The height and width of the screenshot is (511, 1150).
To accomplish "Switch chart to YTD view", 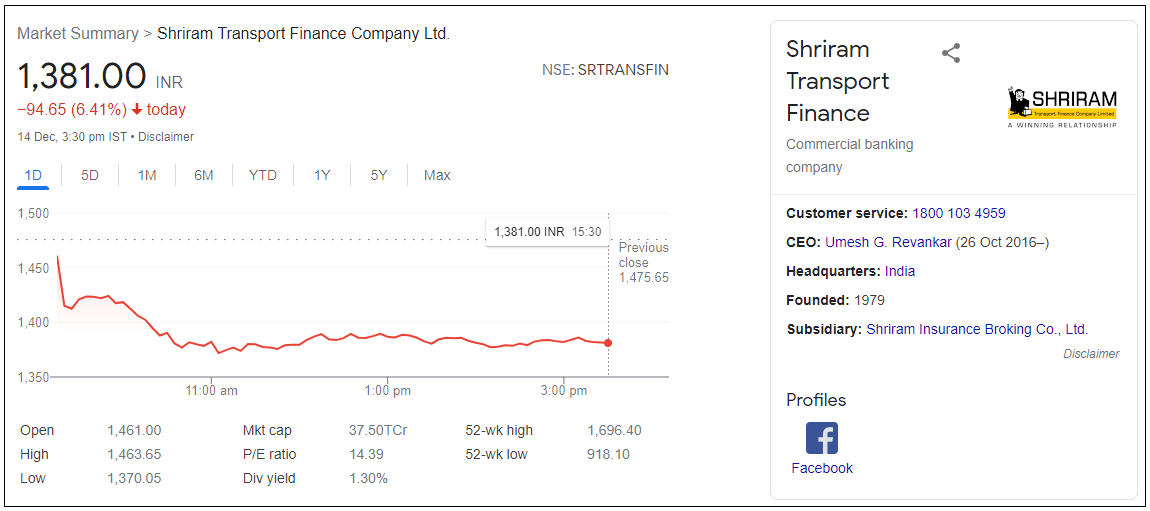I will [x=263, y=175].
